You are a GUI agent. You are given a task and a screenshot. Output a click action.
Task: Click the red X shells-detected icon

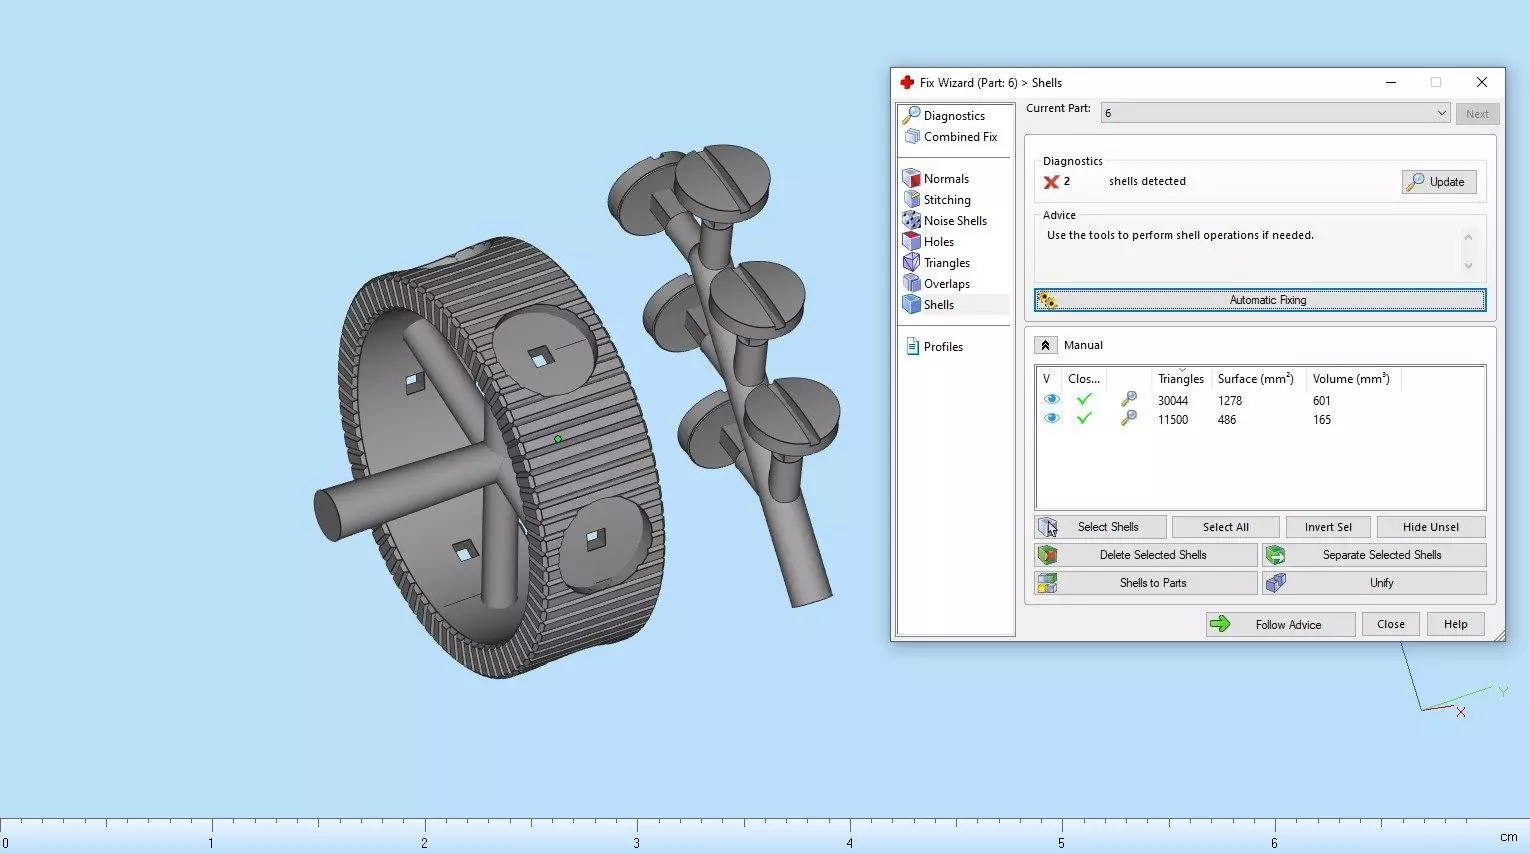coord(1051,182)
